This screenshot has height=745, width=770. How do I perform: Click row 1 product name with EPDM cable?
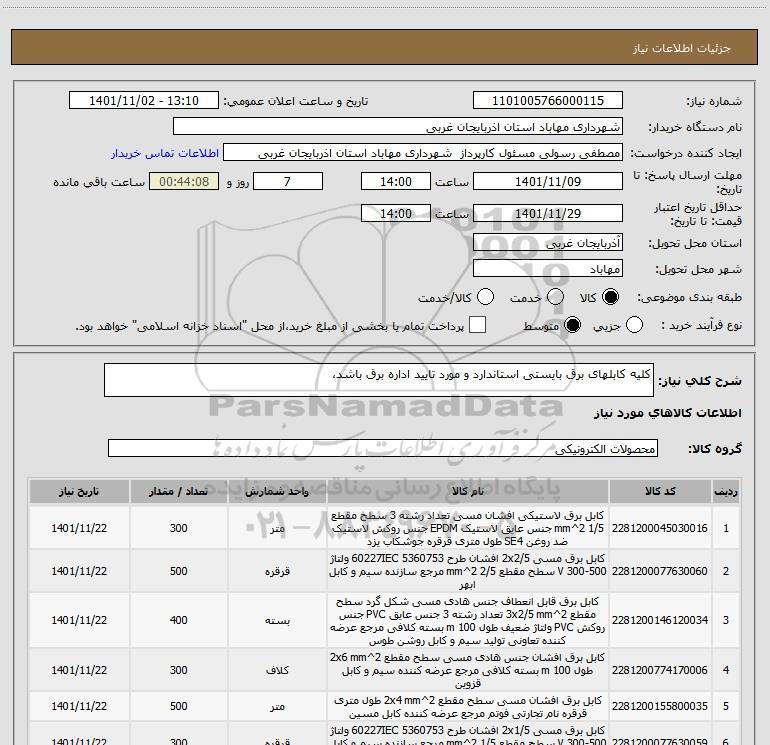coord(468,528)
